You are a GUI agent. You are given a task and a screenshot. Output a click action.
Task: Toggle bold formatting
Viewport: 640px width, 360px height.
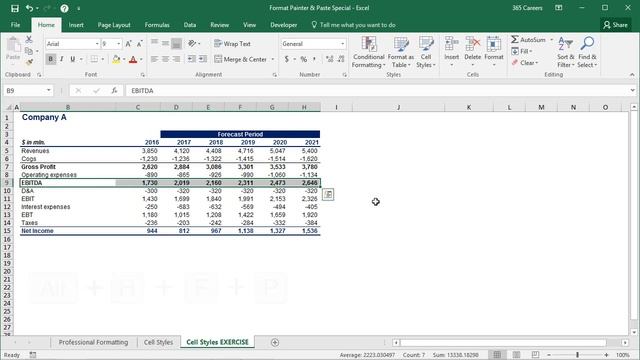(51, 59)
